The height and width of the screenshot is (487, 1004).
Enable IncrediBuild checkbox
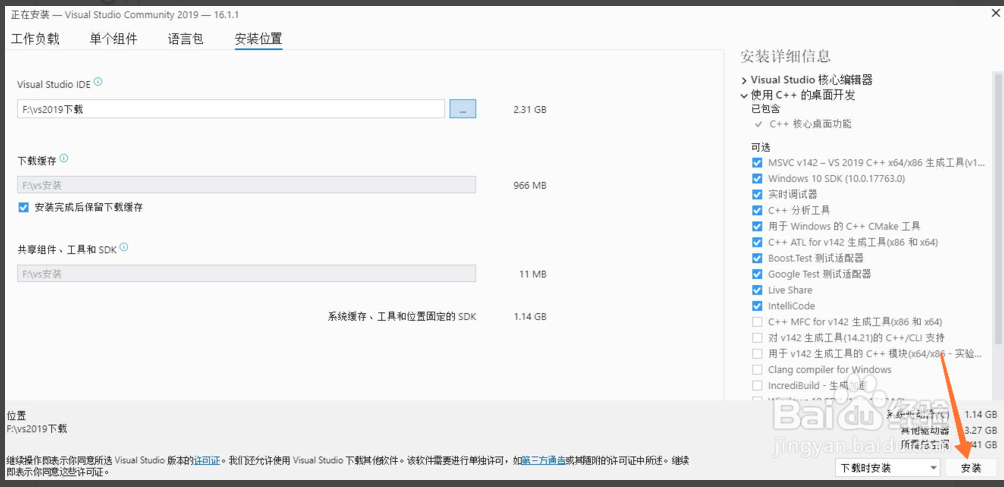(x=757, y=385)
